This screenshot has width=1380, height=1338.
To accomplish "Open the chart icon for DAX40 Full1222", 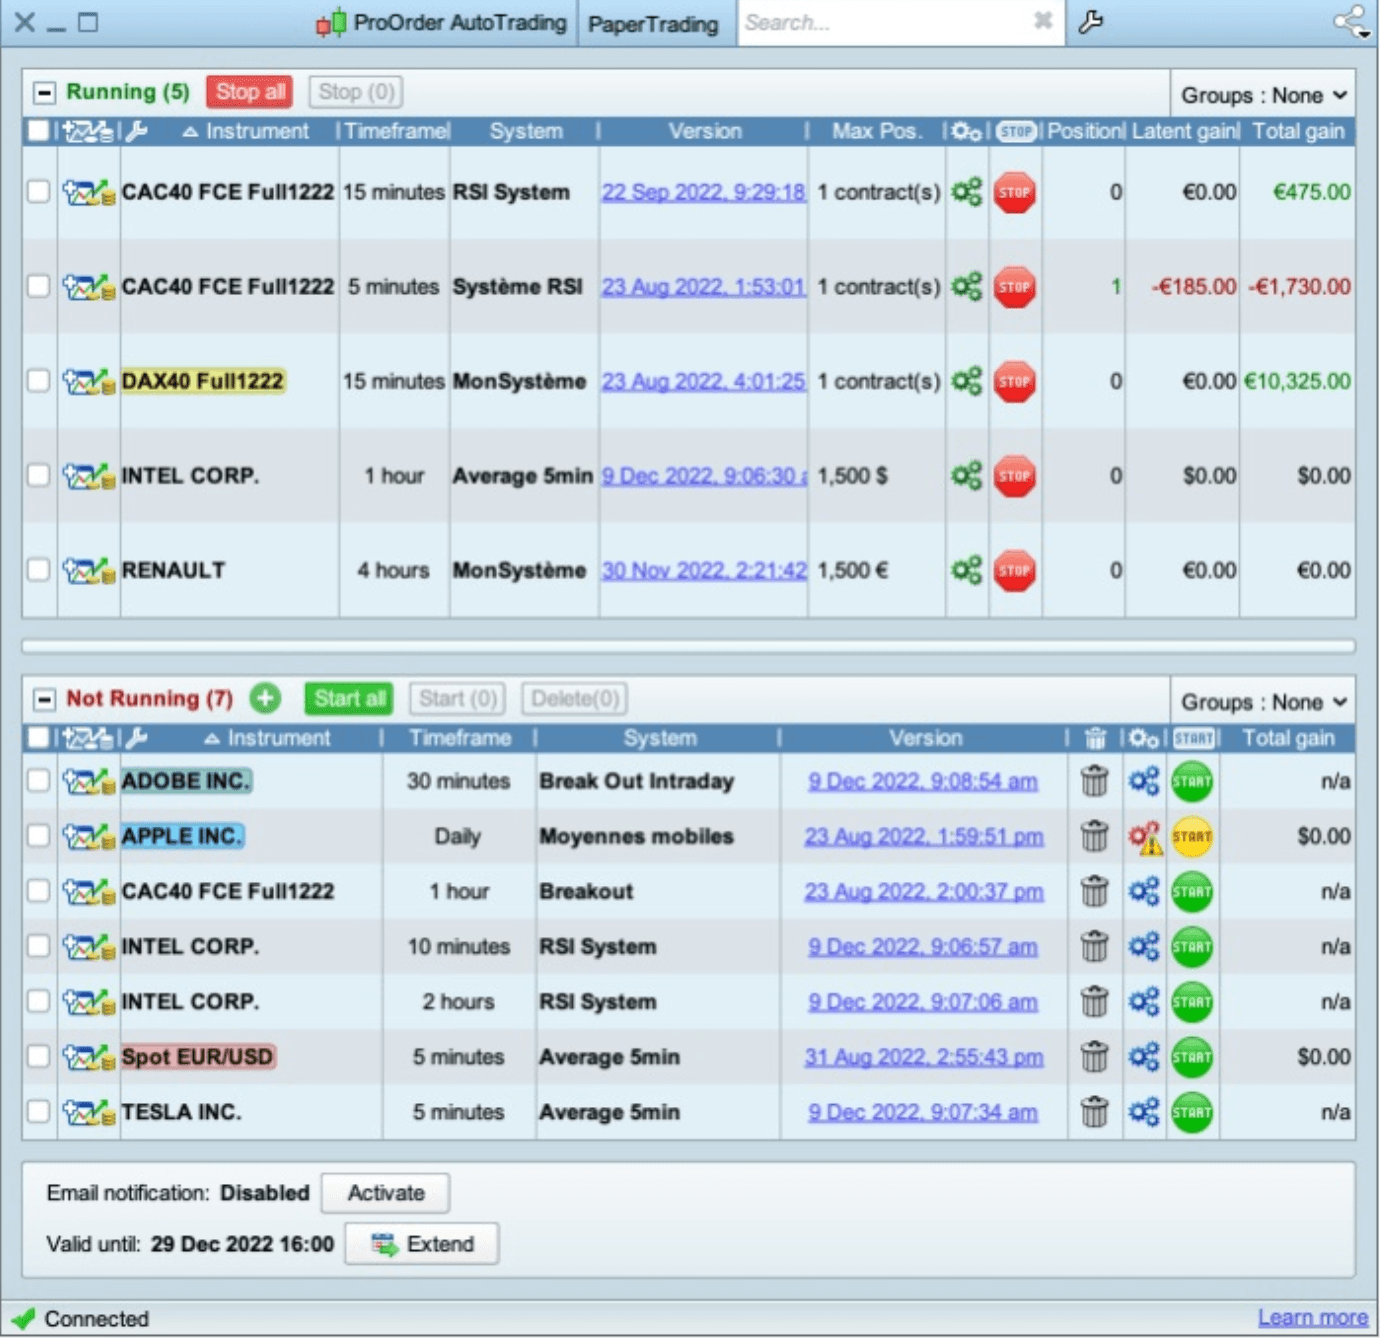I will tap(86, 381).
